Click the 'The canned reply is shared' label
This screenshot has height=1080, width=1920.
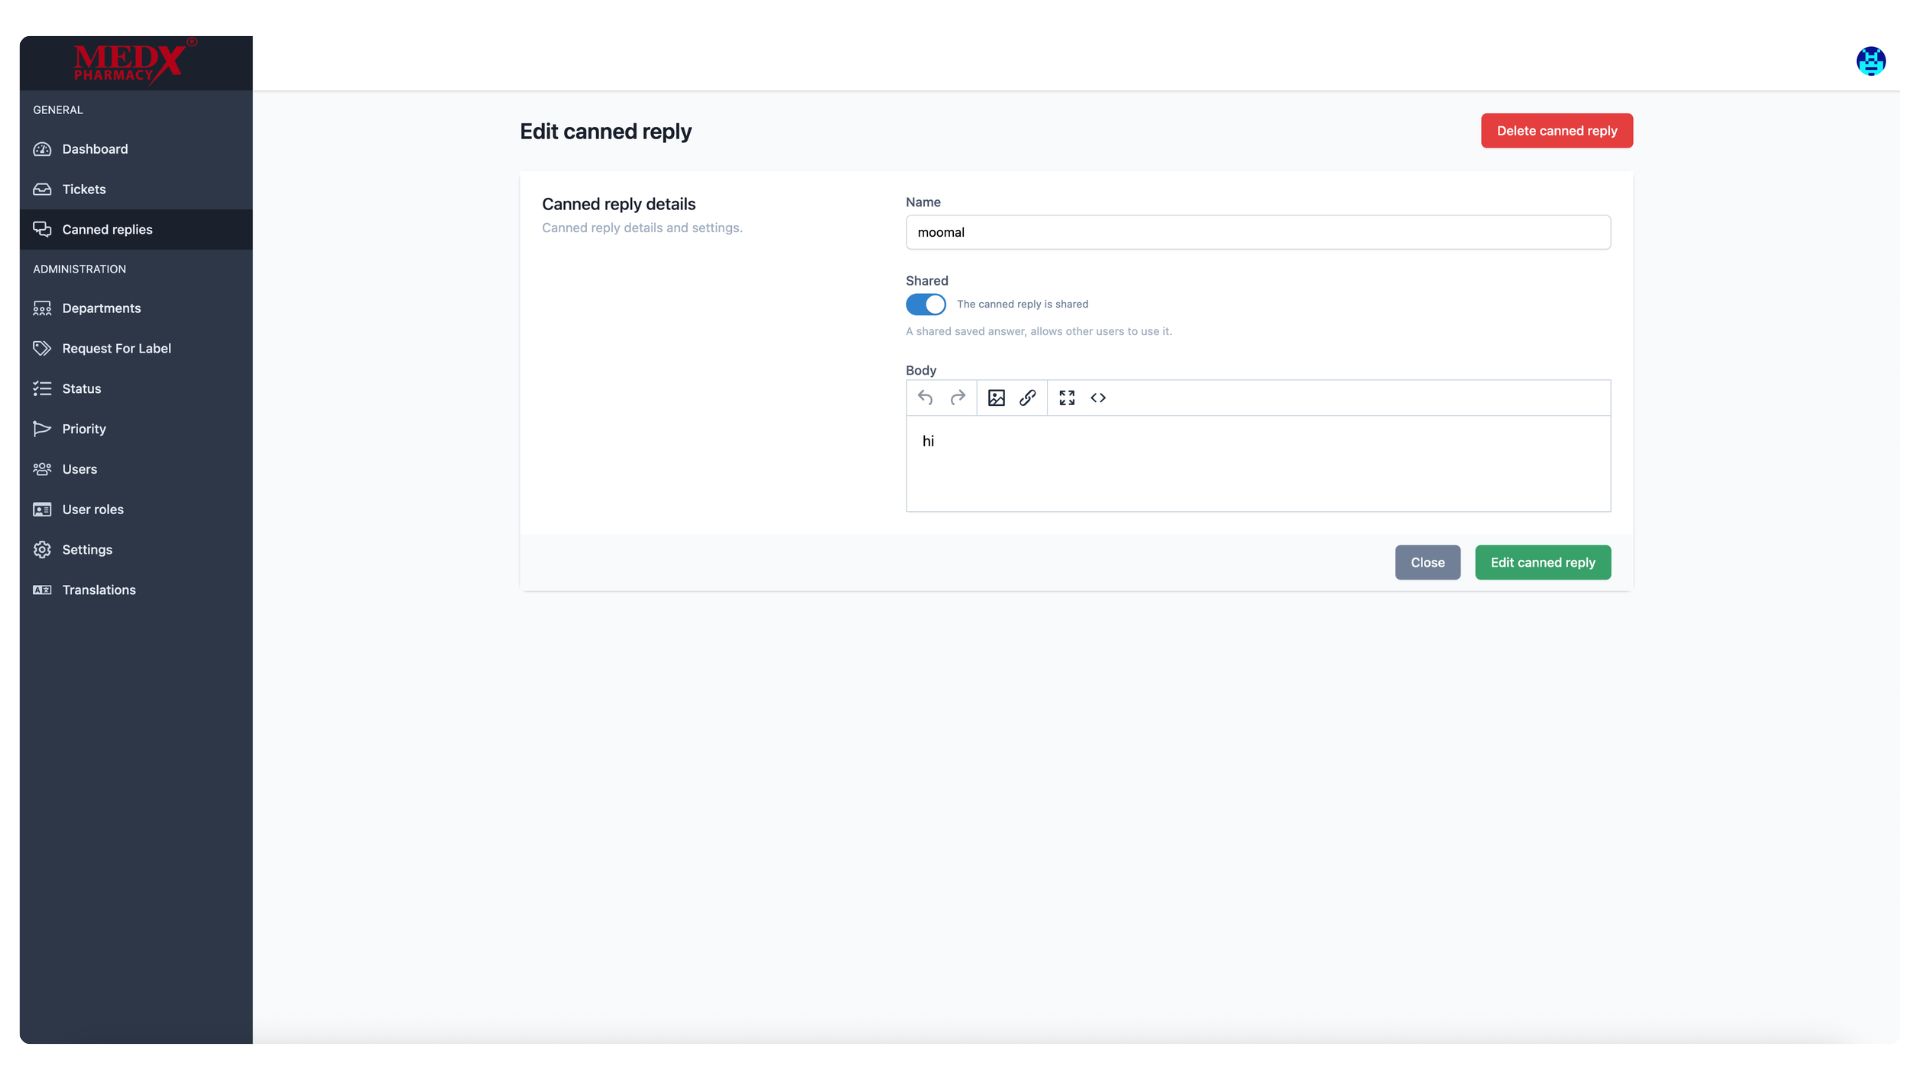tap(1022, 304)
